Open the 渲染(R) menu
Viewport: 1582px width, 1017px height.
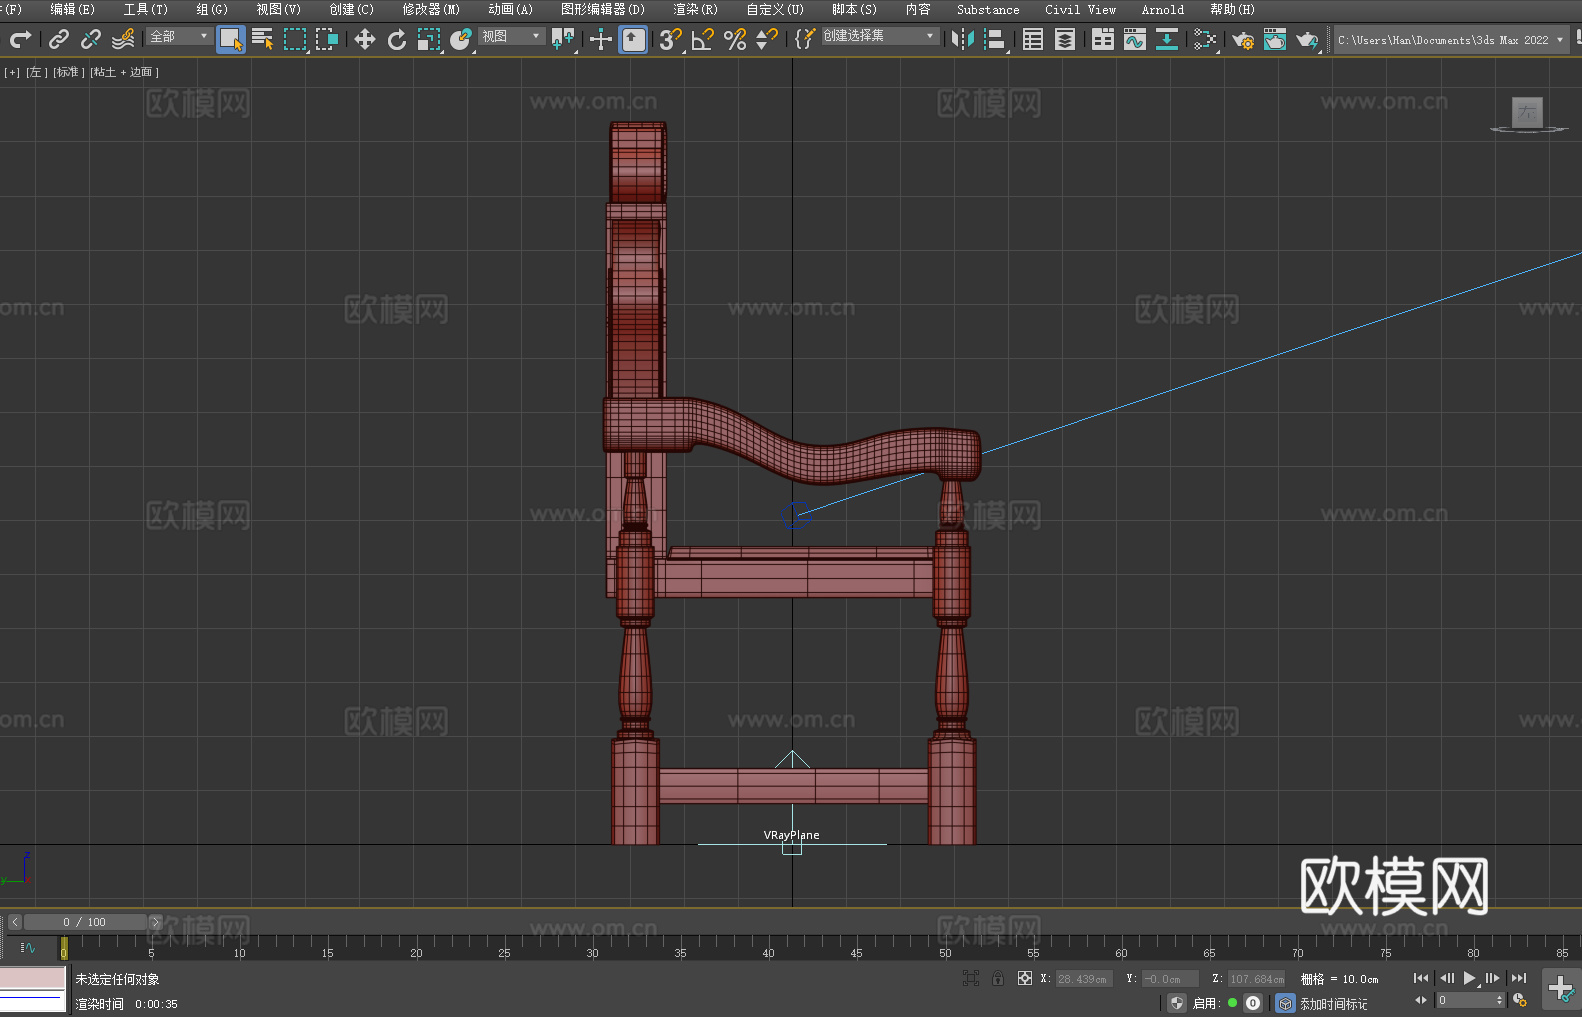pyautogui.click(x=696, y=9)
